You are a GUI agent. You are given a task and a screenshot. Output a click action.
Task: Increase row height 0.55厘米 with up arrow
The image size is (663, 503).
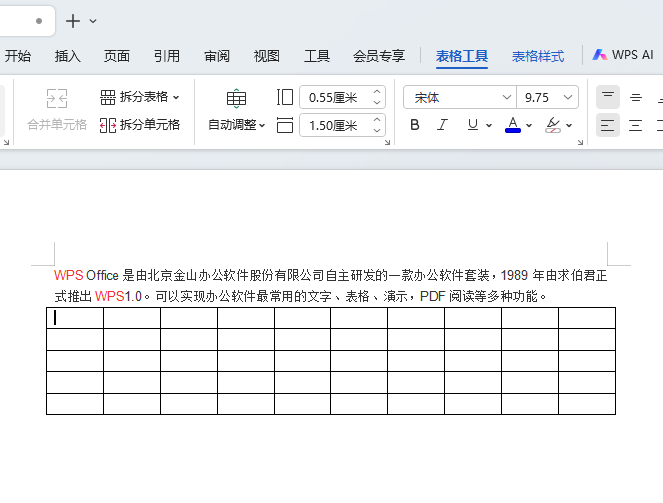377,92
